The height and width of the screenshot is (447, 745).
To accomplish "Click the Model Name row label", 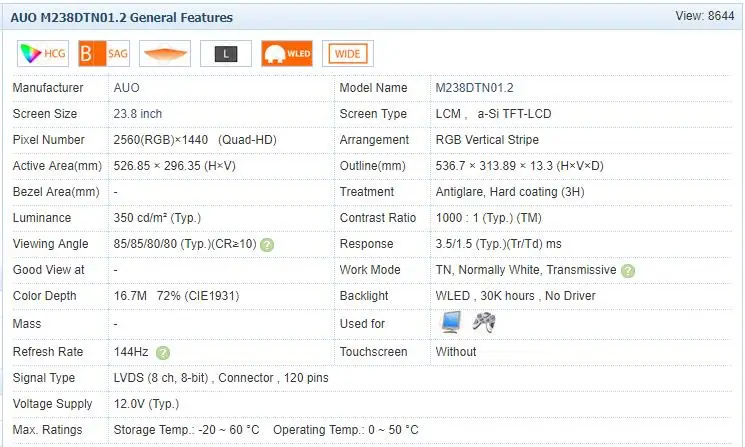I will [x=373, y=88].
